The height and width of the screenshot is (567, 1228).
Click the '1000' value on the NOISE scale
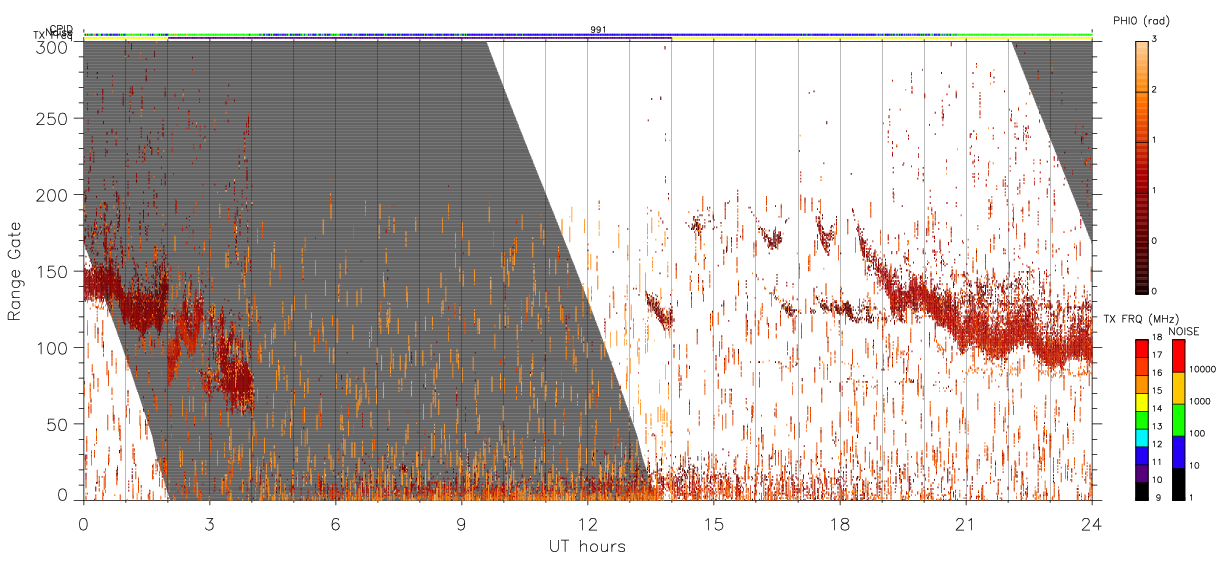pos(1199,401)
